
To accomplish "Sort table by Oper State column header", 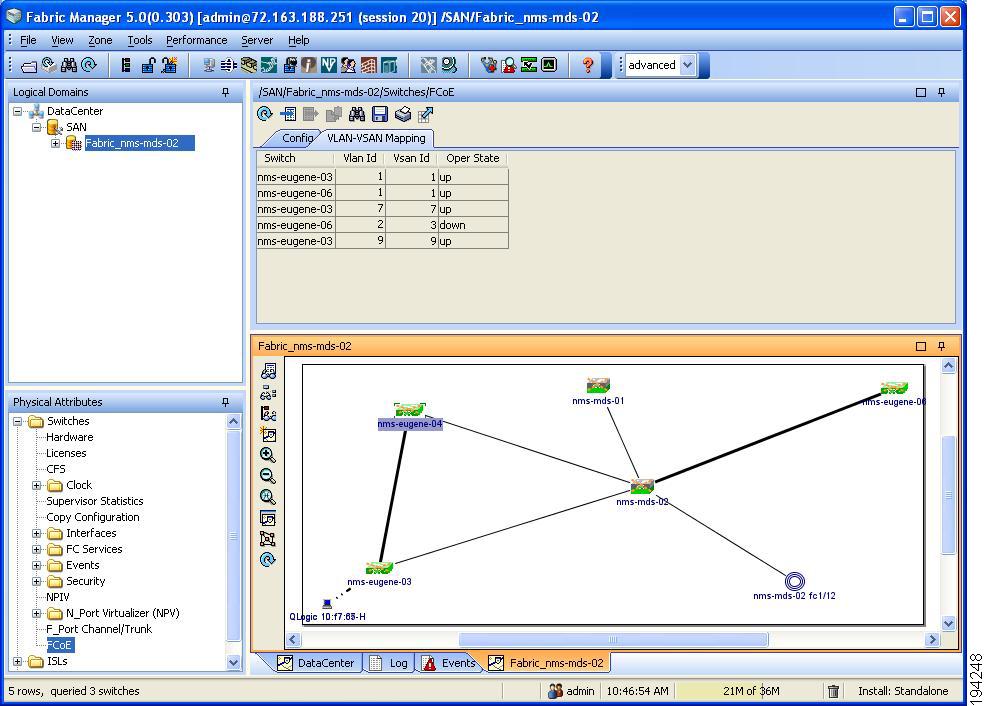I will 473,158.
